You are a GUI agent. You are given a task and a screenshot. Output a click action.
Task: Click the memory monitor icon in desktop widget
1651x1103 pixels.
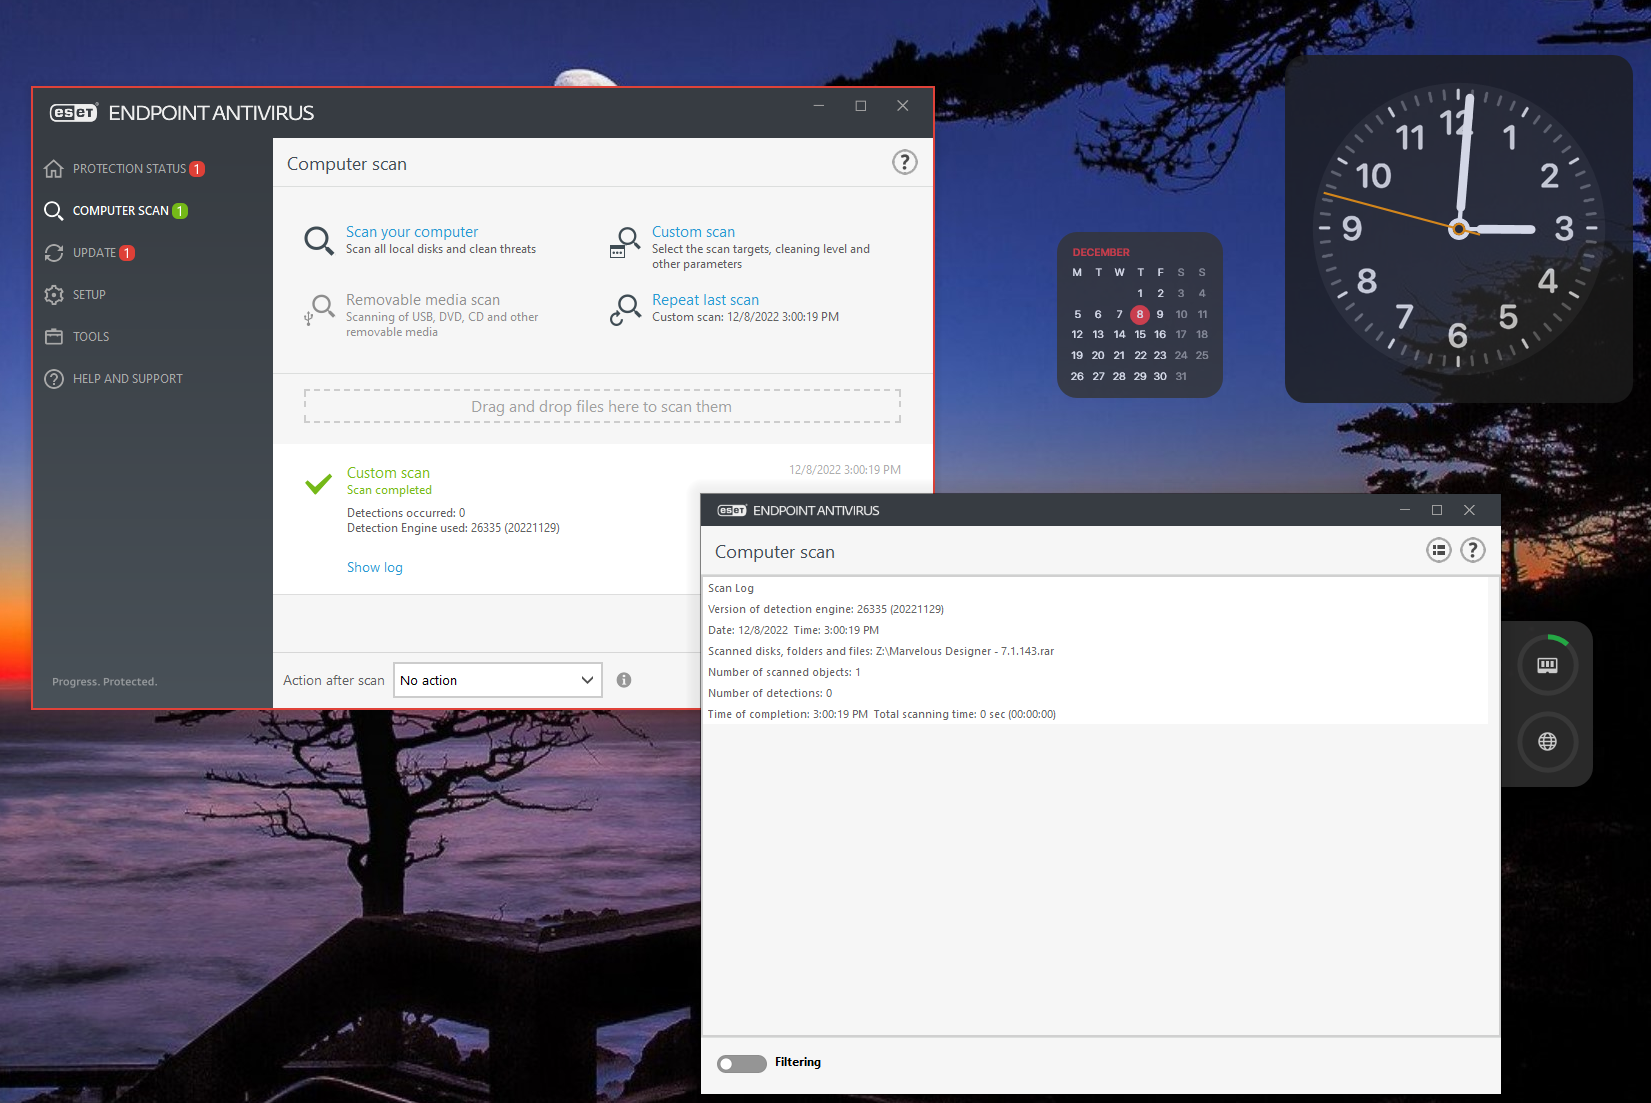(1547, 665)
